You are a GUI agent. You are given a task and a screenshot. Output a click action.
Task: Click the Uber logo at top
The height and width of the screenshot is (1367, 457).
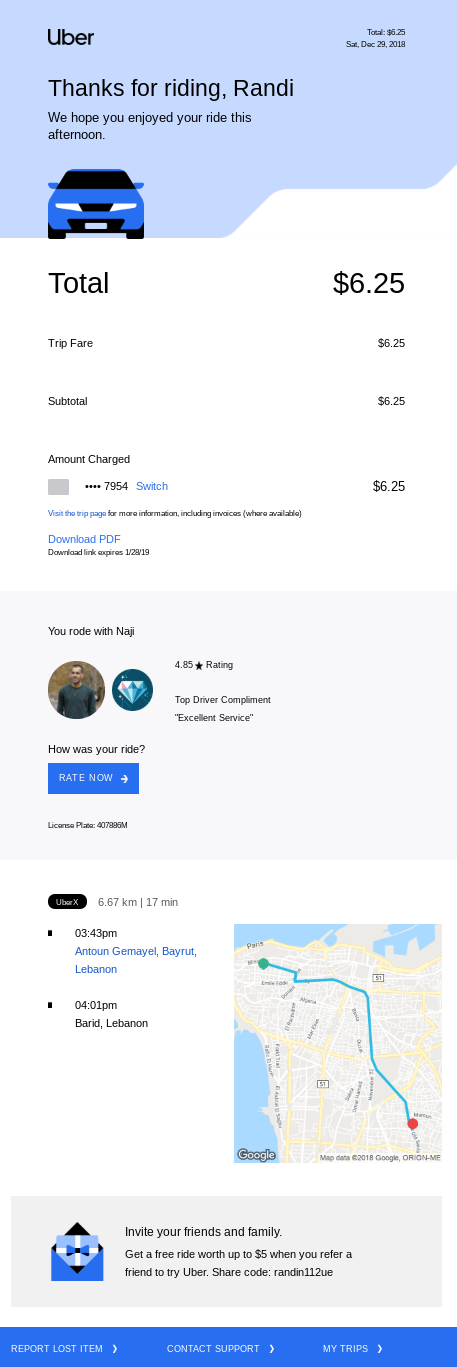pos(71,37)
